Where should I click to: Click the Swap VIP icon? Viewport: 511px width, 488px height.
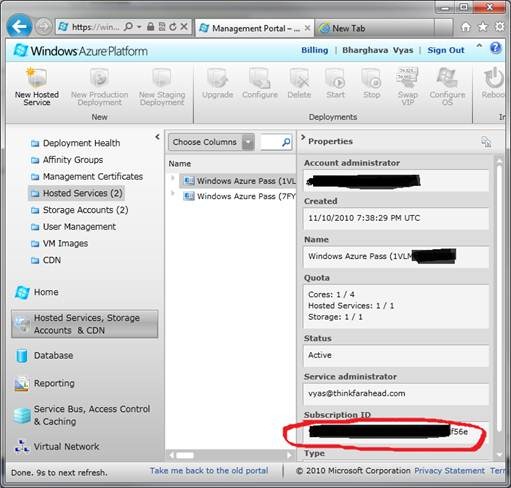click(x=407, y=77)
